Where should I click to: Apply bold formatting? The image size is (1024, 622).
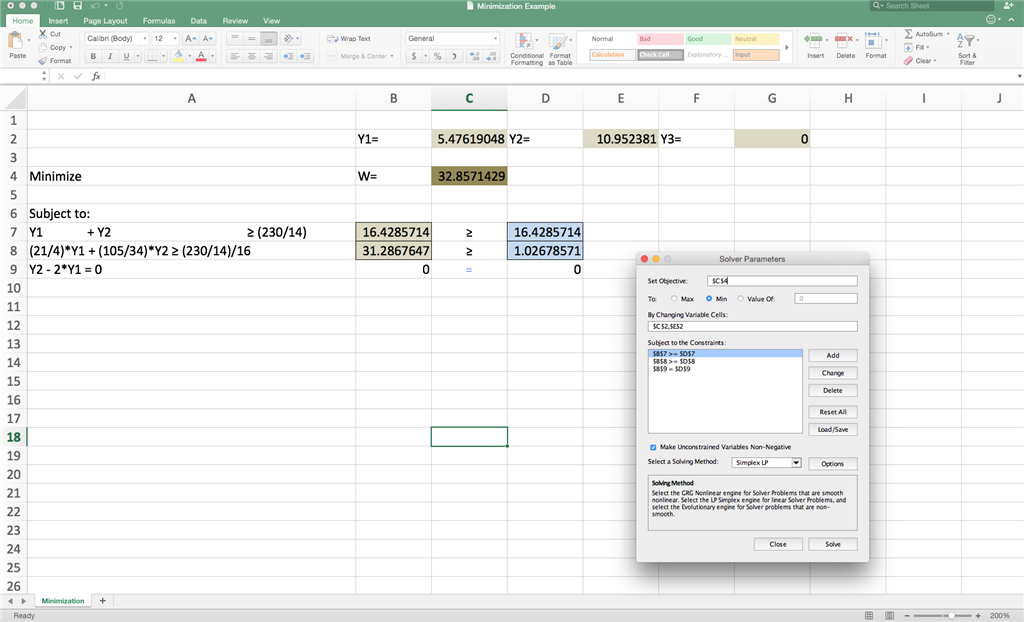pyautogui.click(x=92, y=56)
